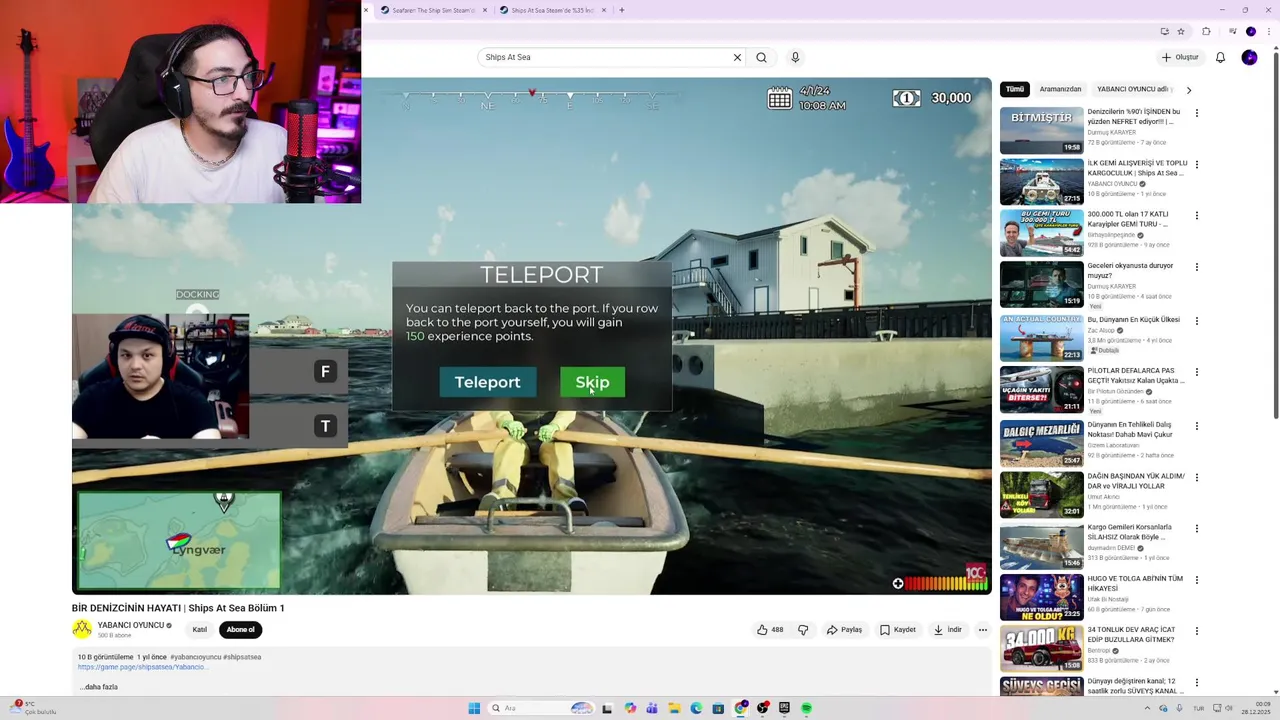Image resolution: width=1280 pixels, height=720 pixels.
Task: Open 34 TONLUK DEV ARAÇ video thumbnail
Action: (1041, 649)
